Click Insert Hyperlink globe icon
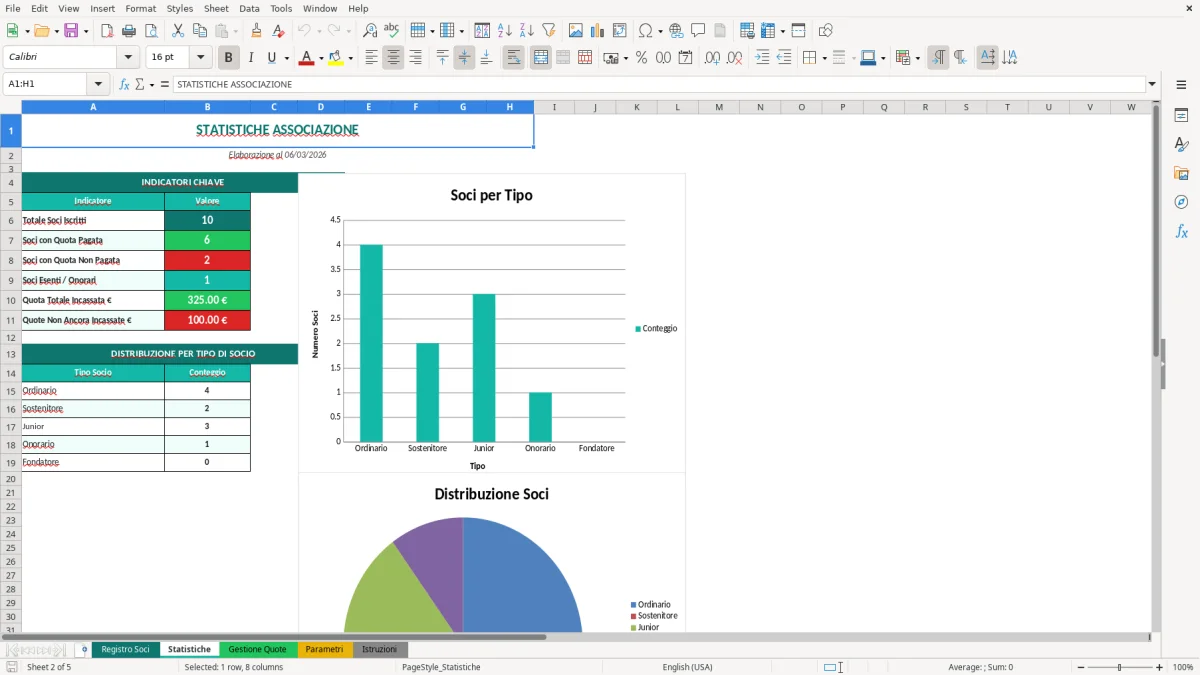The width and height of the screenshot is (1200, 675). tap(676, 31)
